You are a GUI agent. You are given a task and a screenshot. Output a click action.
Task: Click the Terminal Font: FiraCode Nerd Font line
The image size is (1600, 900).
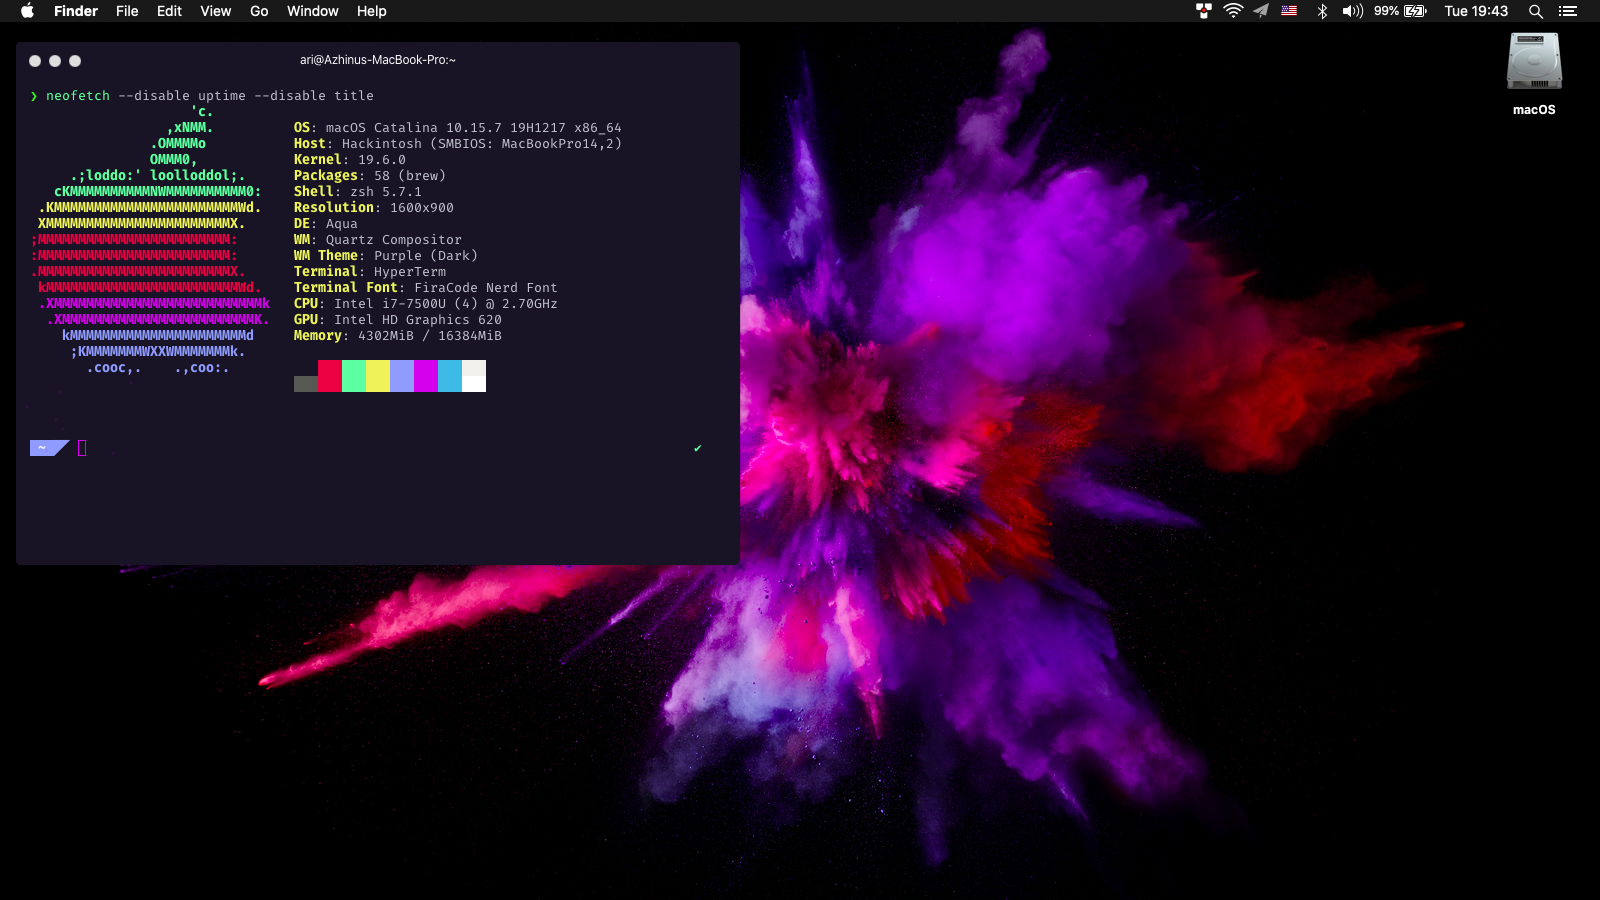point(426,288)
